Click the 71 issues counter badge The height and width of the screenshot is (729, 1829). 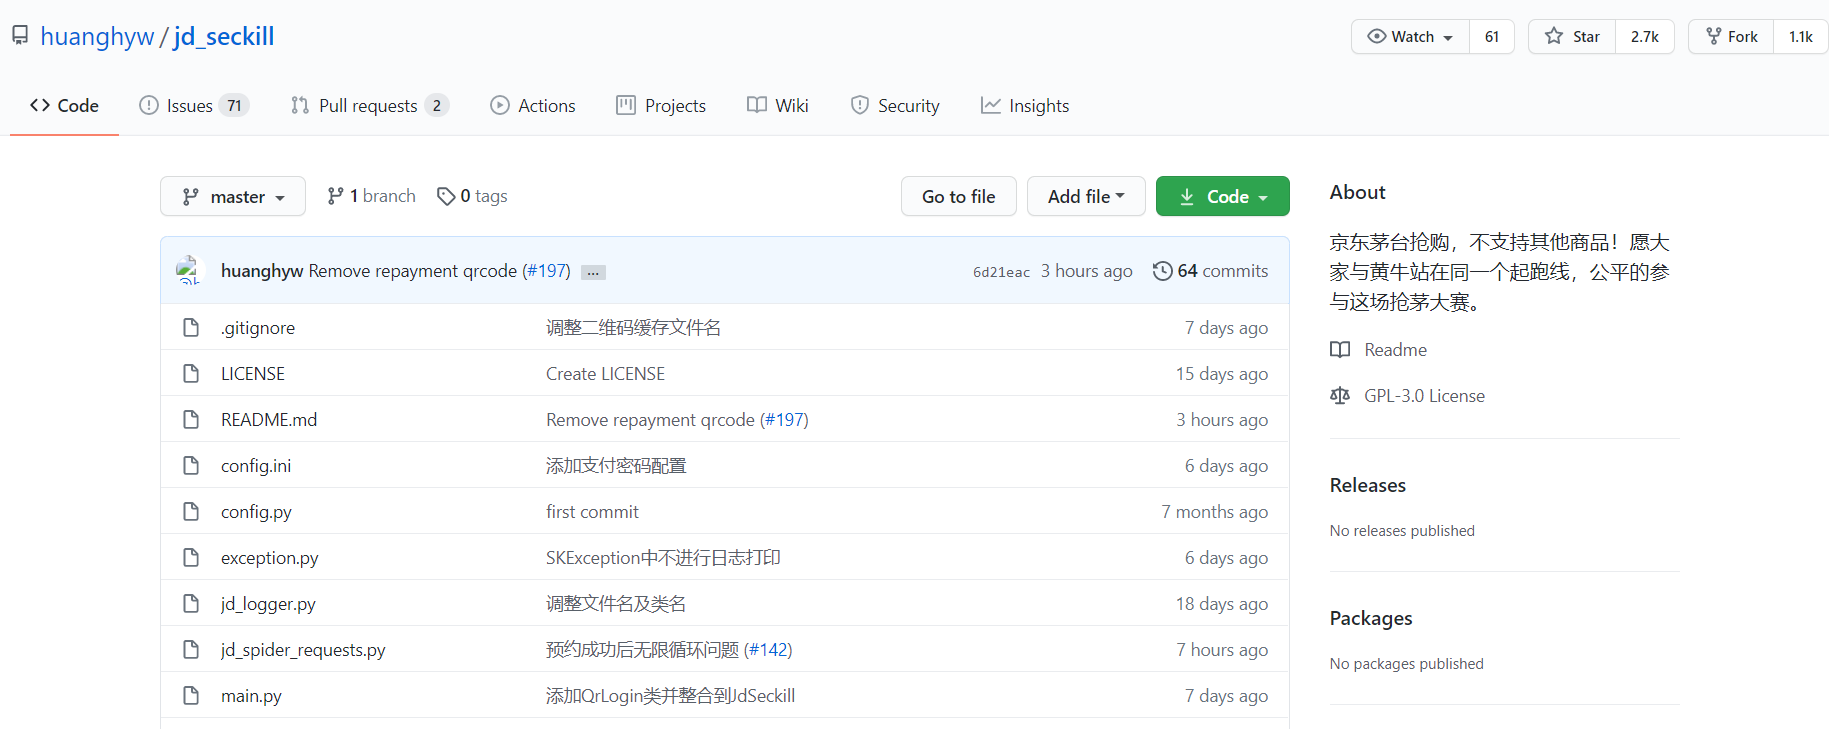tap(234, 105)
